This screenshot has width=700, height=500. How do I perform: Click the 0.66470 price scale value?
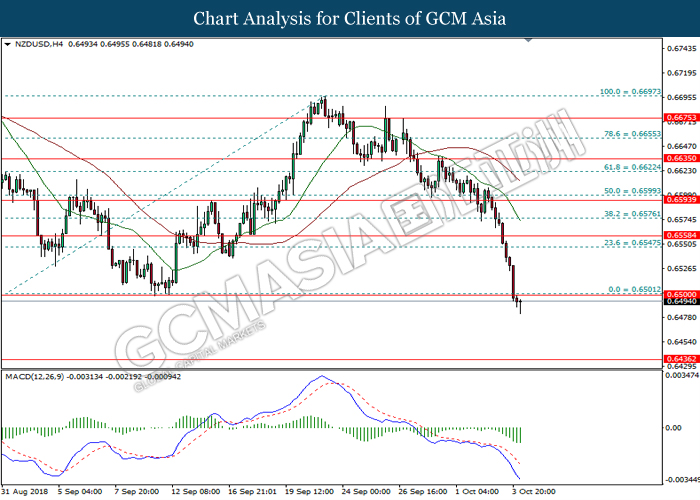[x=681, y=146]
